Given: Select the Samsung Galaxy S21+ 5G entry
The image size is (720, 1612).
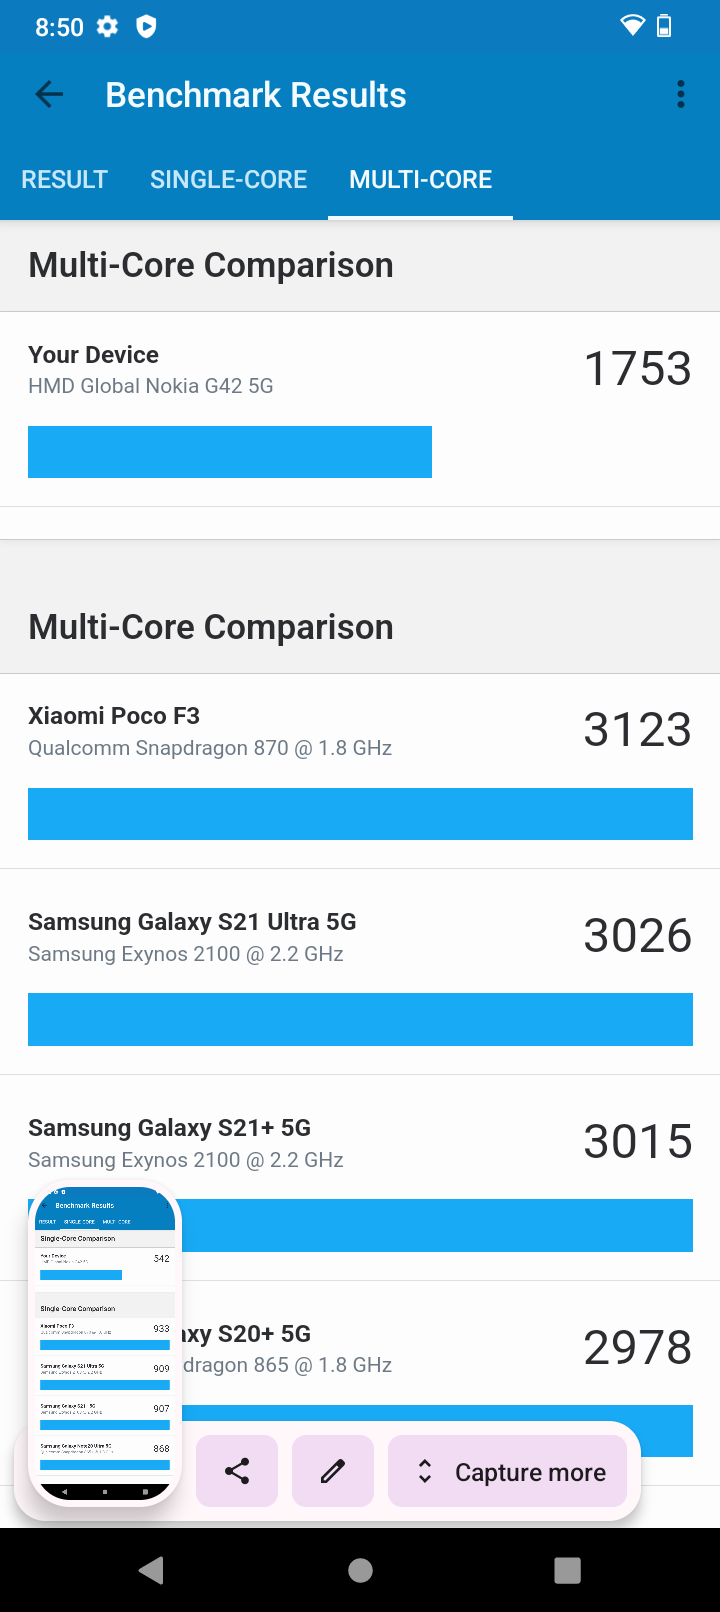Looking at the screenshot, I should point(360,1178).
